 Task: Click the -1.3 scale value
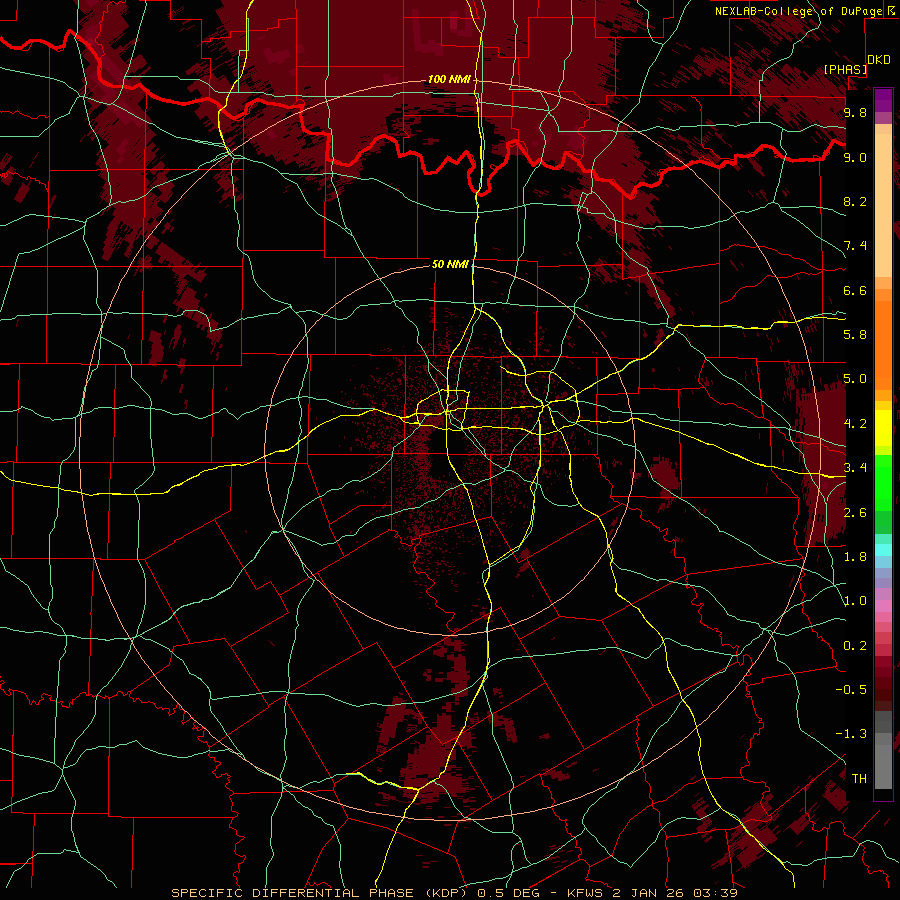(x=851, y=734)
